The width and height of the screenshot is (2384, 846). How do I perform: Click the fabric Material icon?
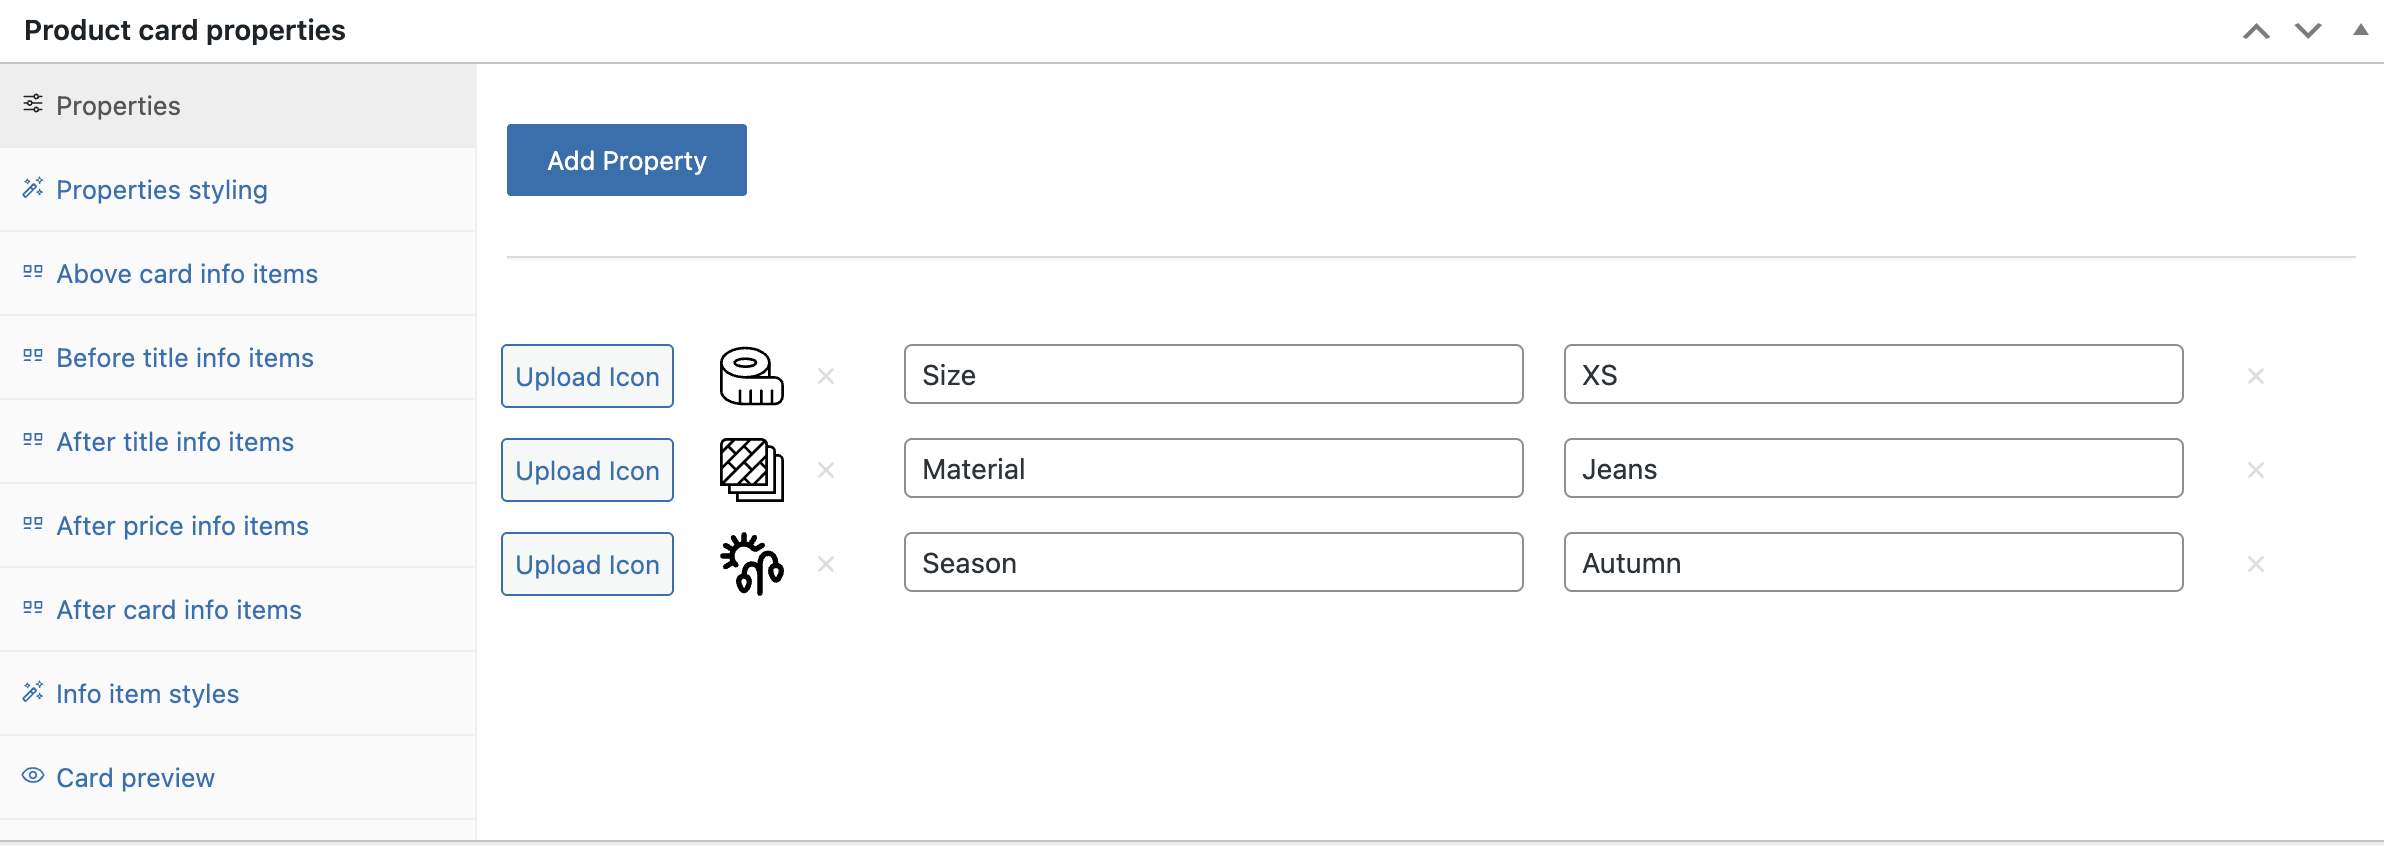(752, 470)
